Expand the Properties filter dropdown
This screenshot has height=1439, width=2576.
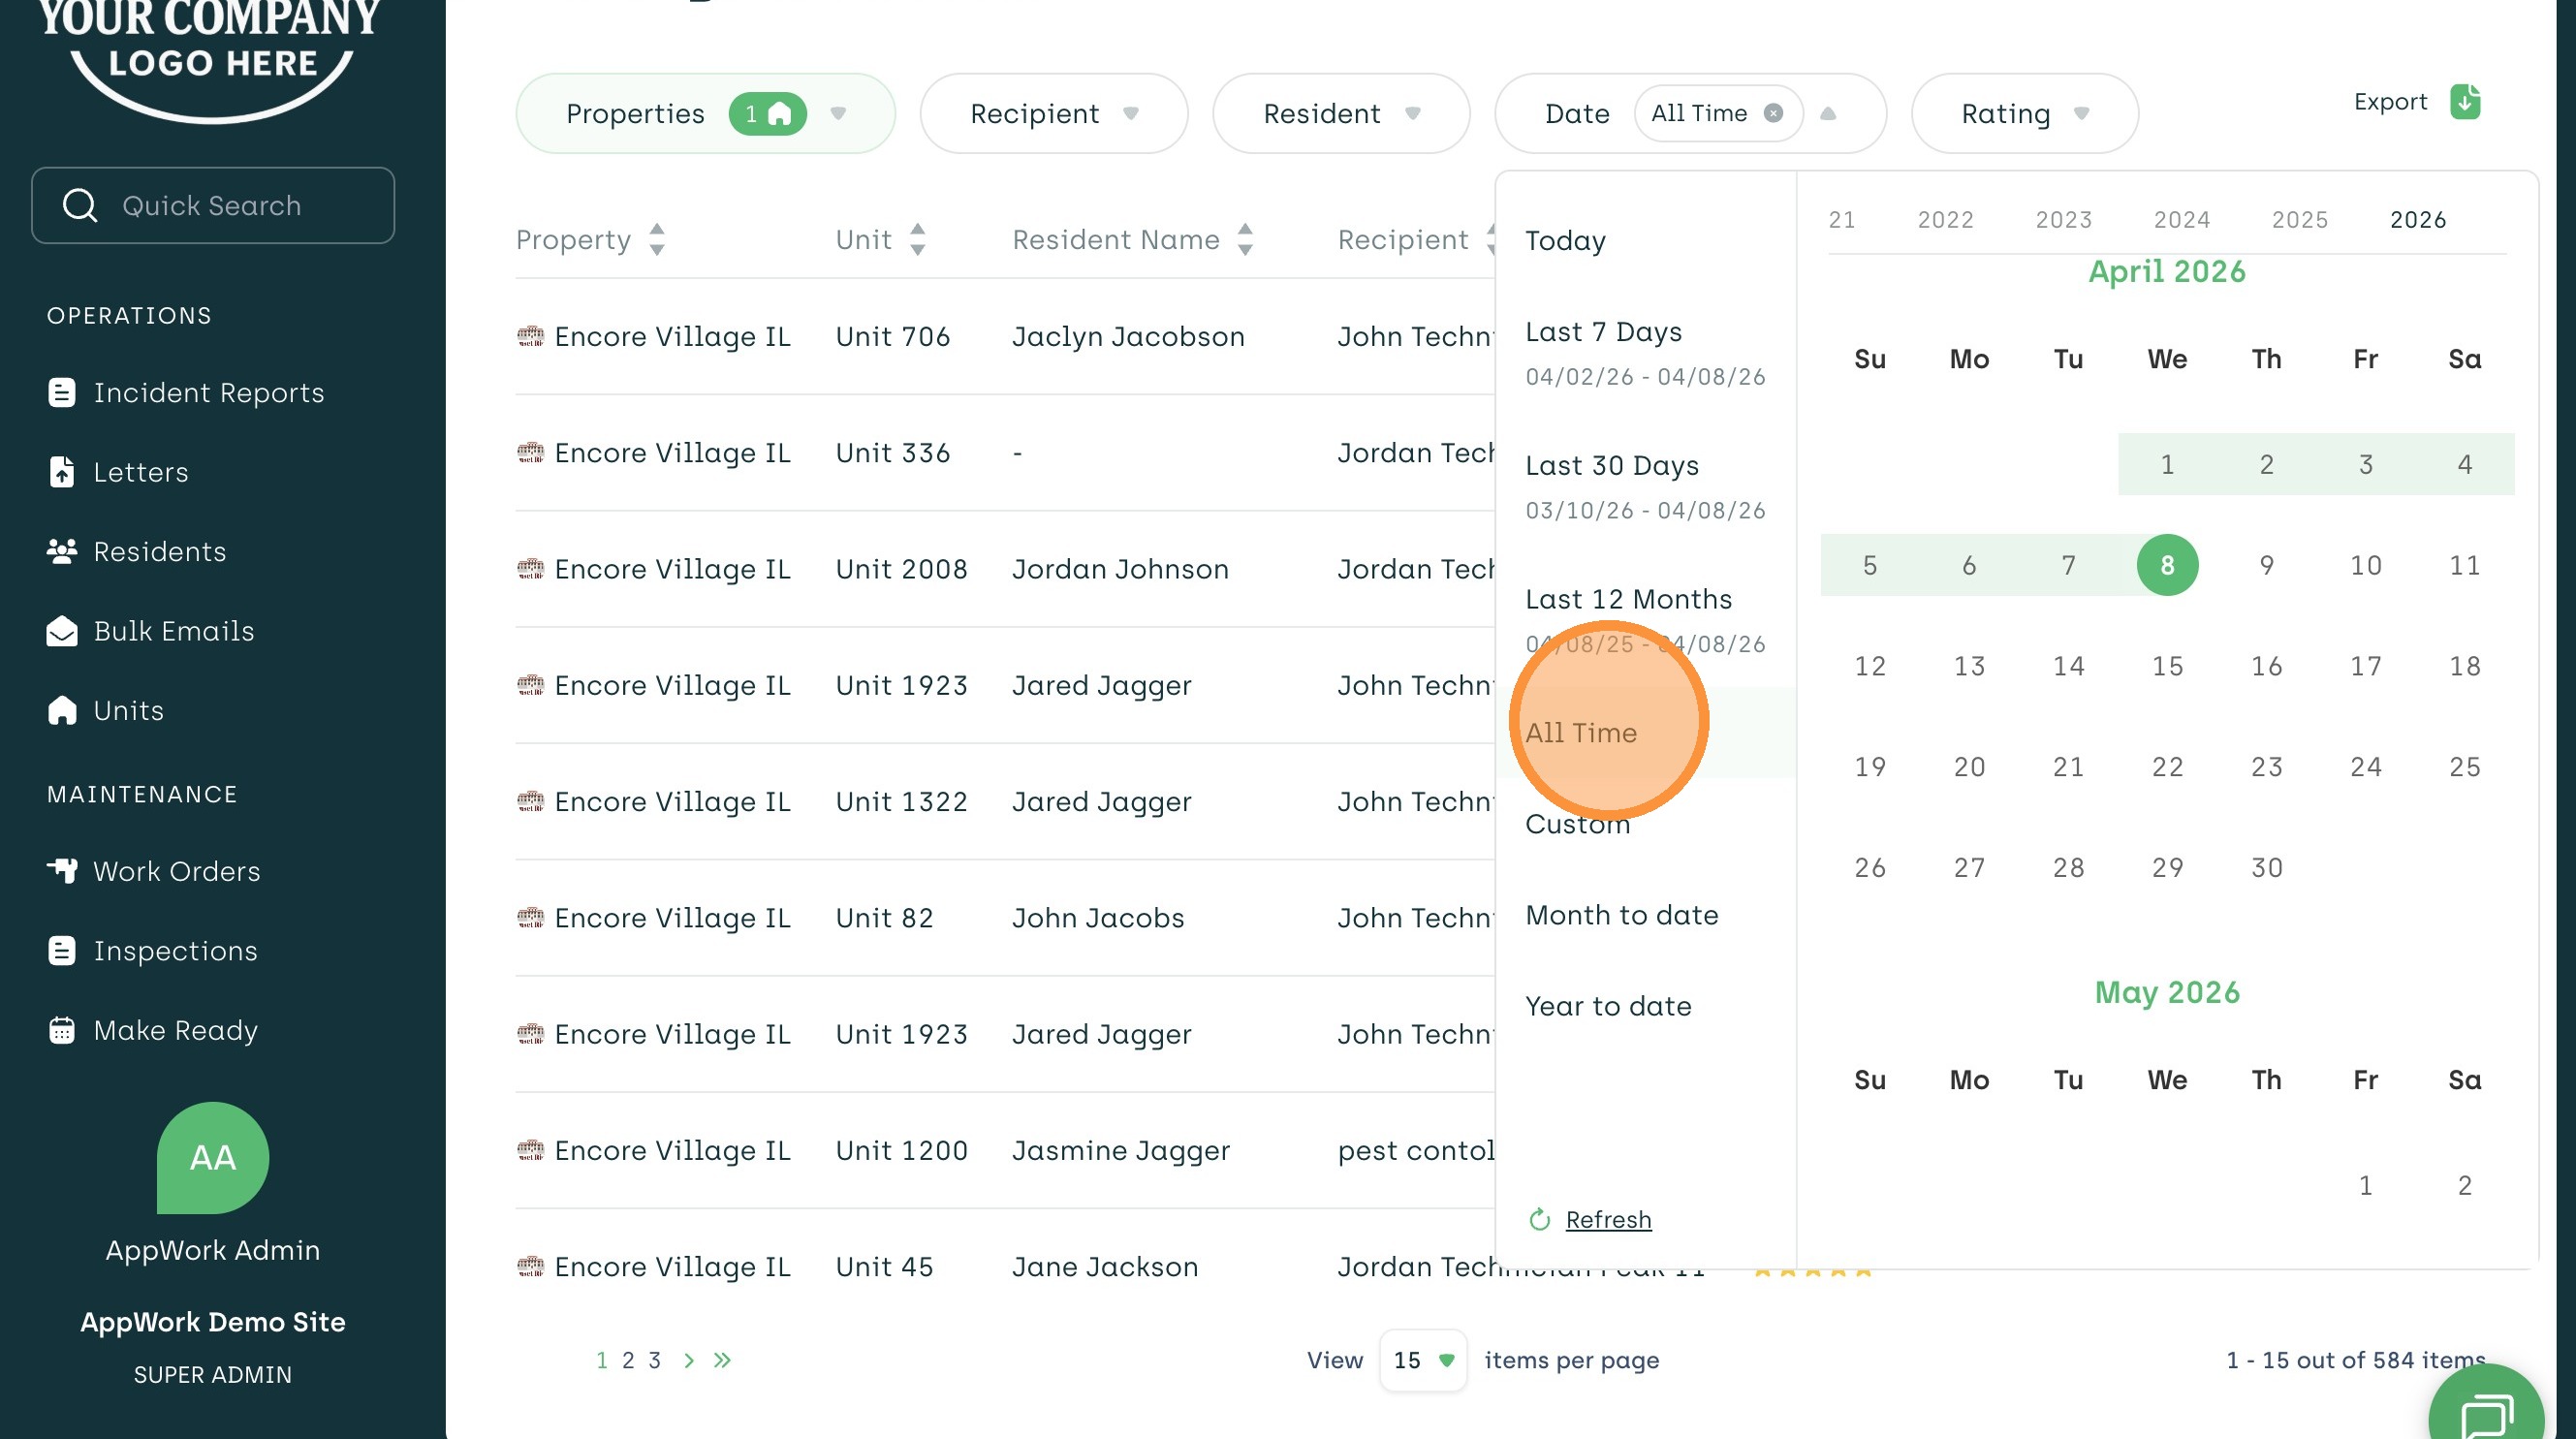838,113
